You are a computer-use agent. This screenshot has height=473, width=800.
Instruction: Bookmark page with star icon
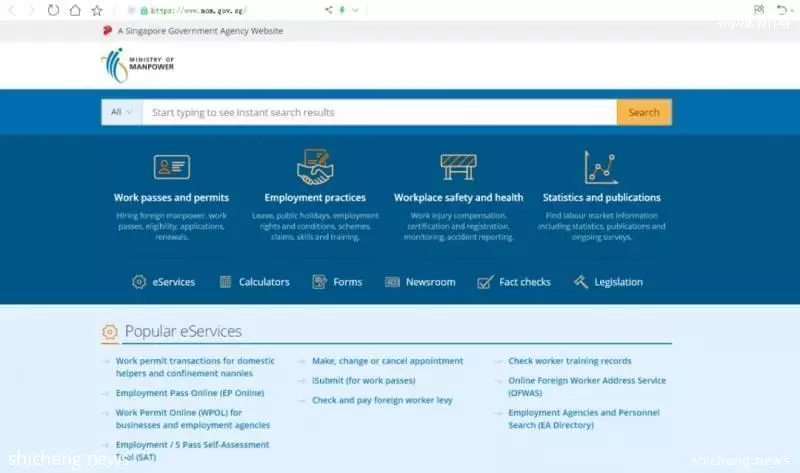click(97, 10)
